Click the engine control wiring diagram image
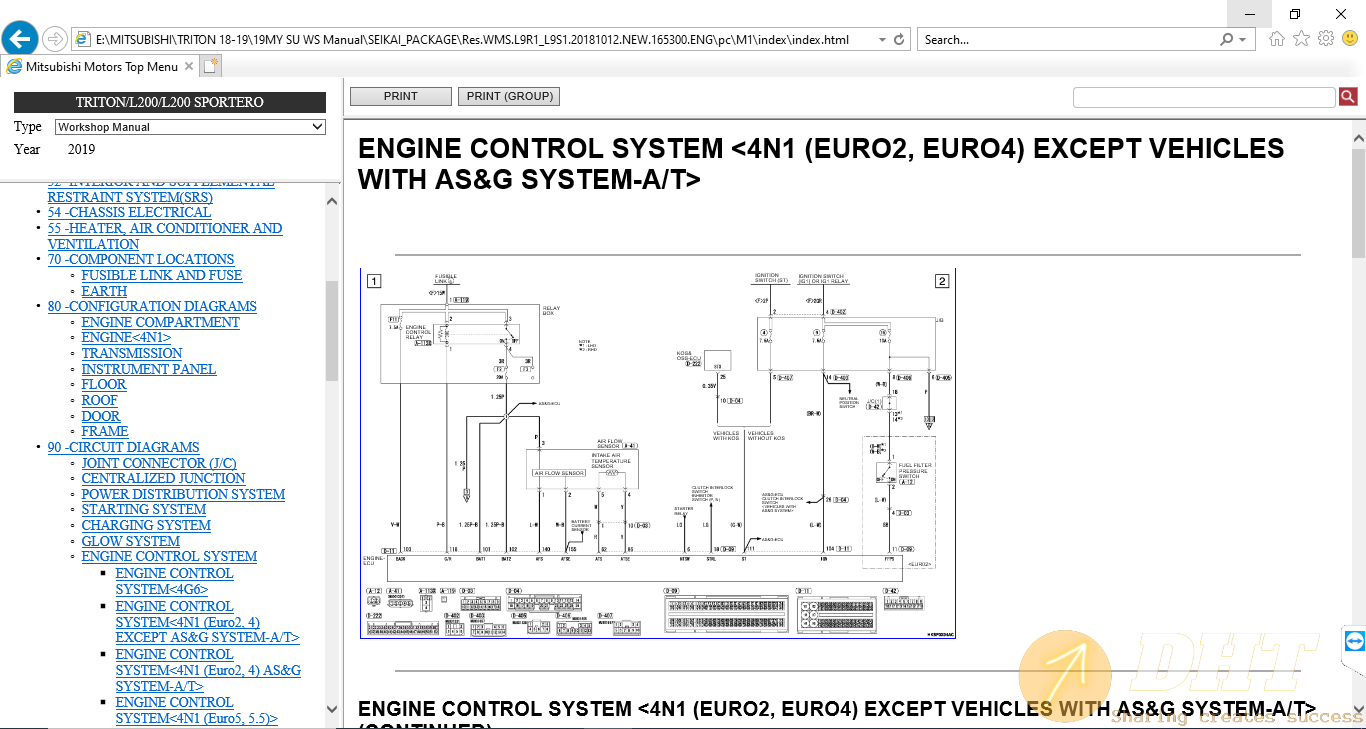 click(658, 453)
